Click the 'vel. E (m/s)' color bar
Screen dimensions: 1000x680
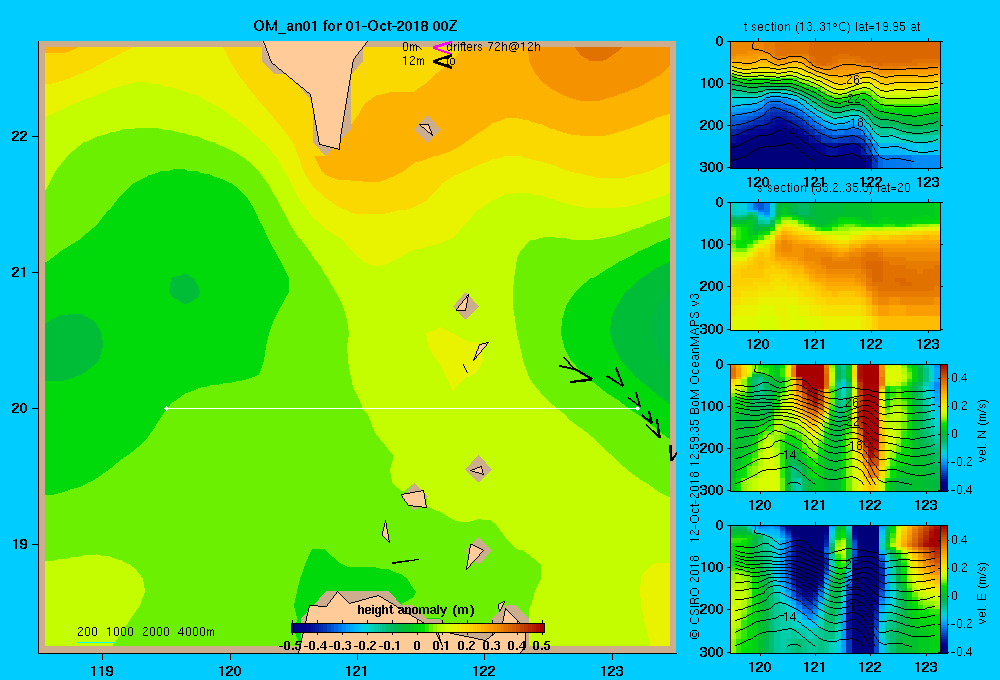[945, 589]
